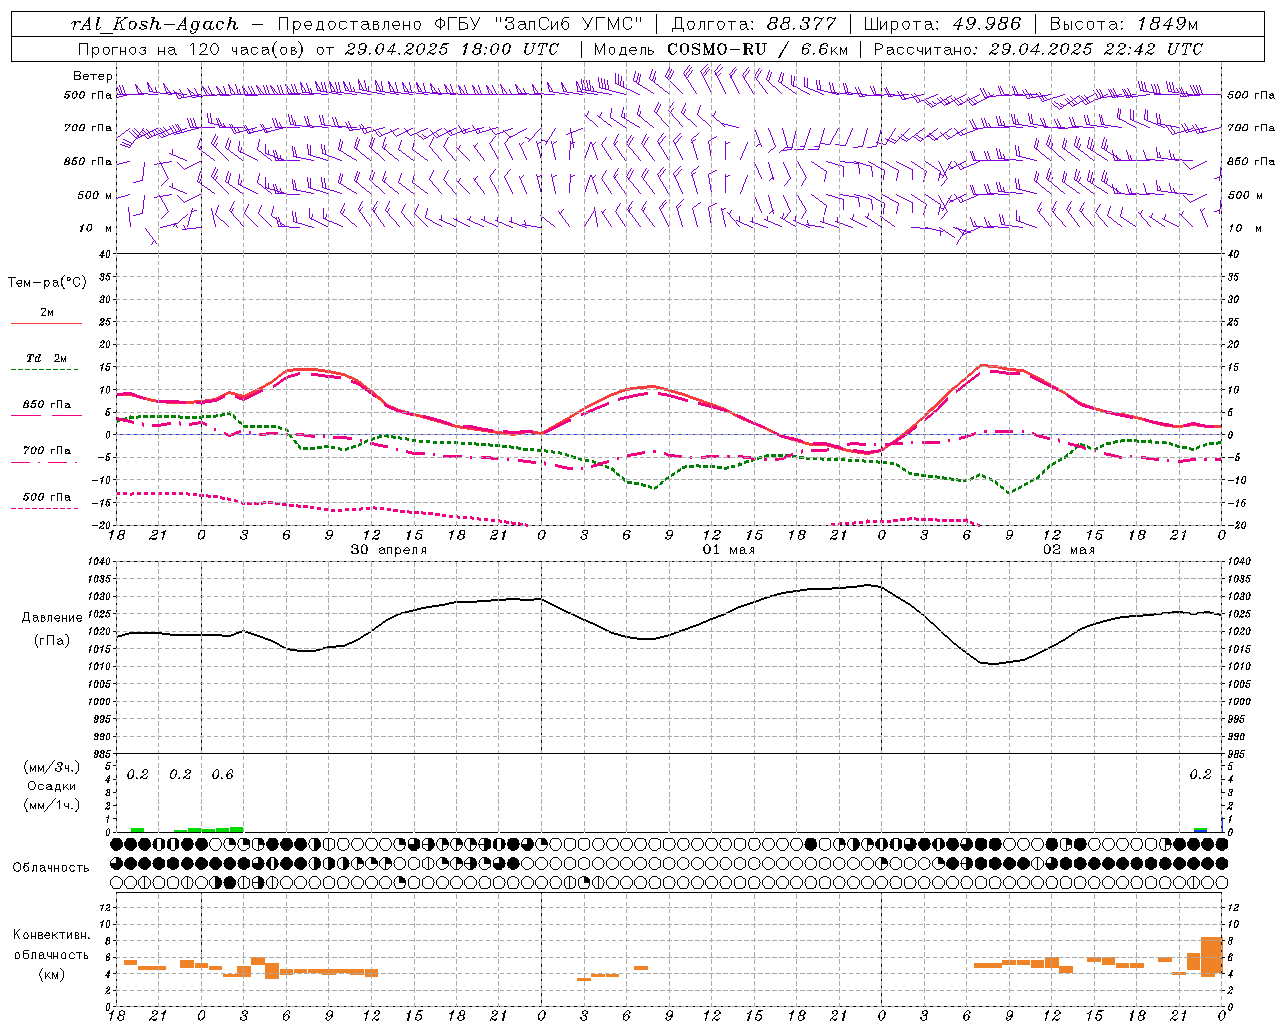Viewport: 1280px width, 1024px height.
Task: Click the Тем-ра(°C) temperature label
Action: tap(47, 283)
